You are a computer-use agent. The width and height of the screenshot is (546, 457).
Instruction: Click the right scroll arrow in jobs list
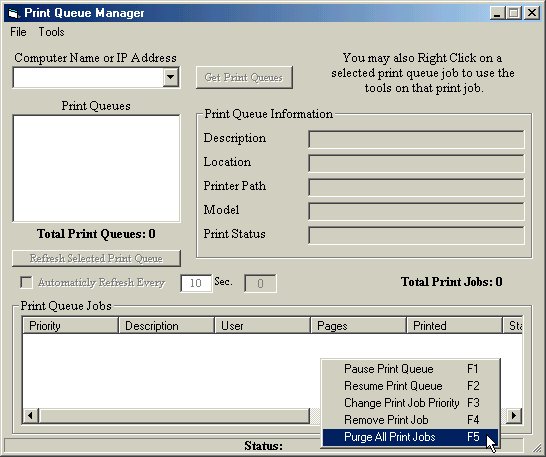pos(514,415)
